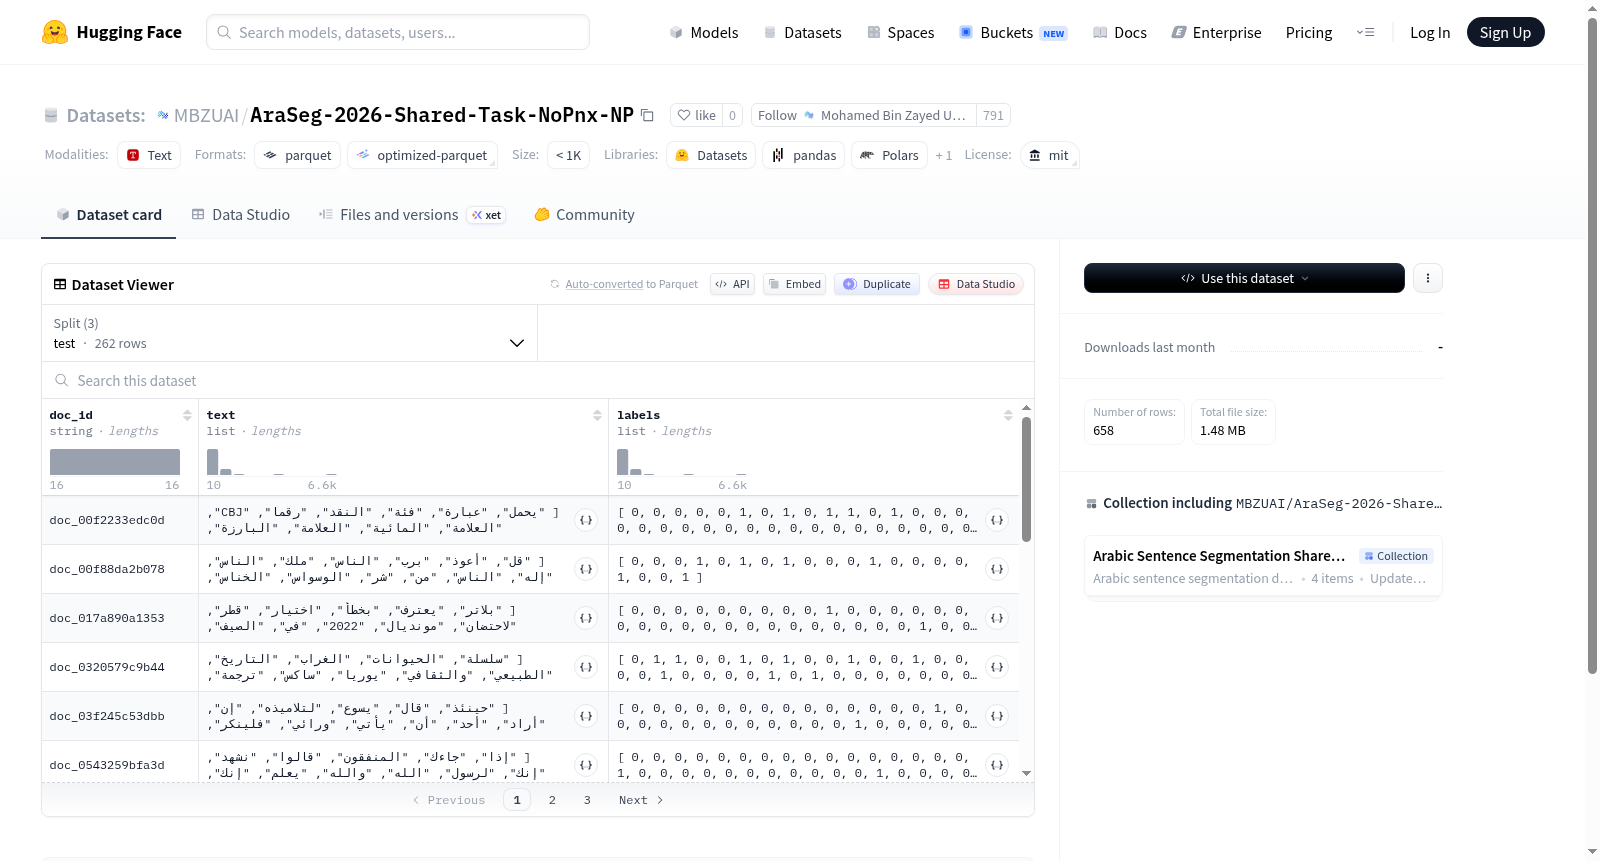Viewport: 1600px width, 861px height.
Task: Open Models in the top navigation
Action: coord(704,32)
